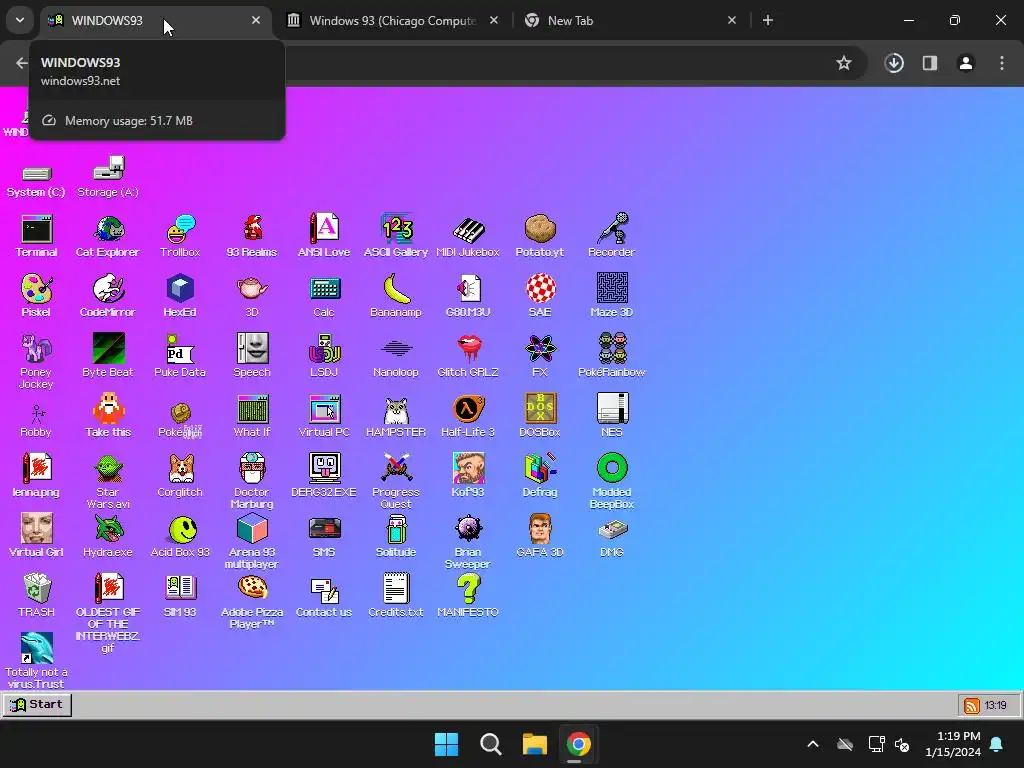Launch Hydra.exe icon

pyautogui.click(x=108, y=536)
